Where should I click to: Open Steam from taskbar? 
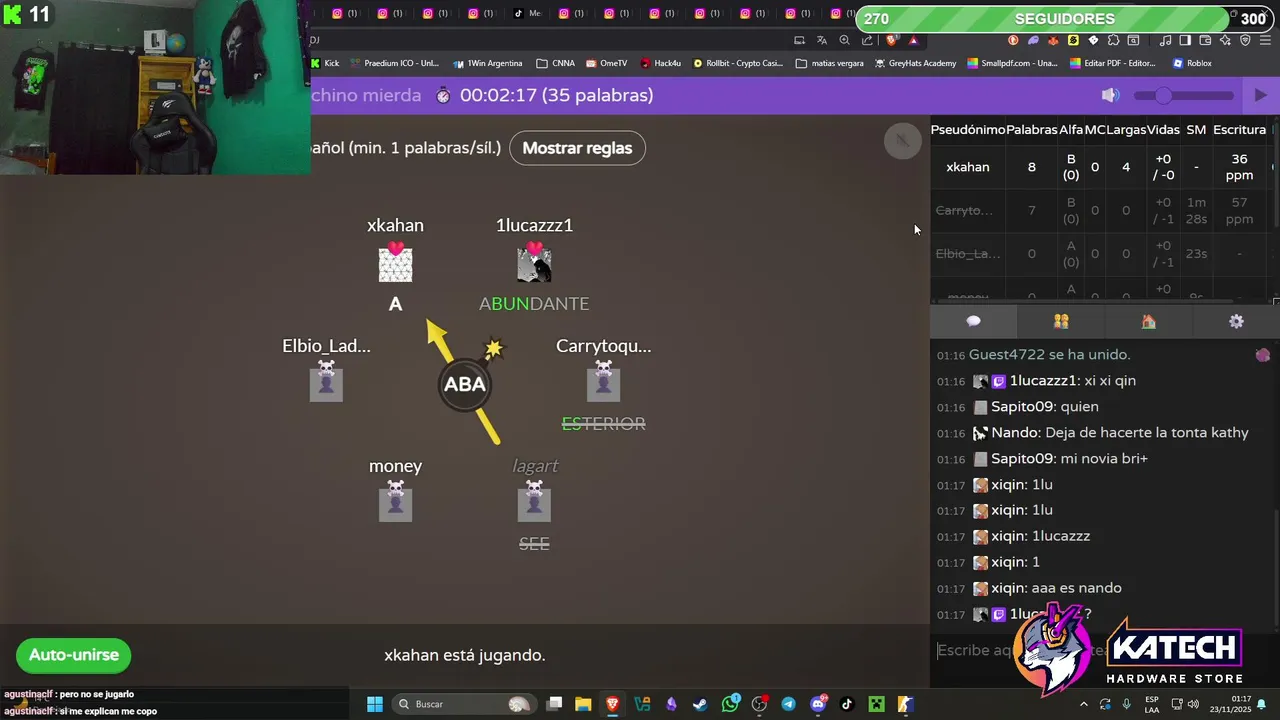tap(700, 704)
